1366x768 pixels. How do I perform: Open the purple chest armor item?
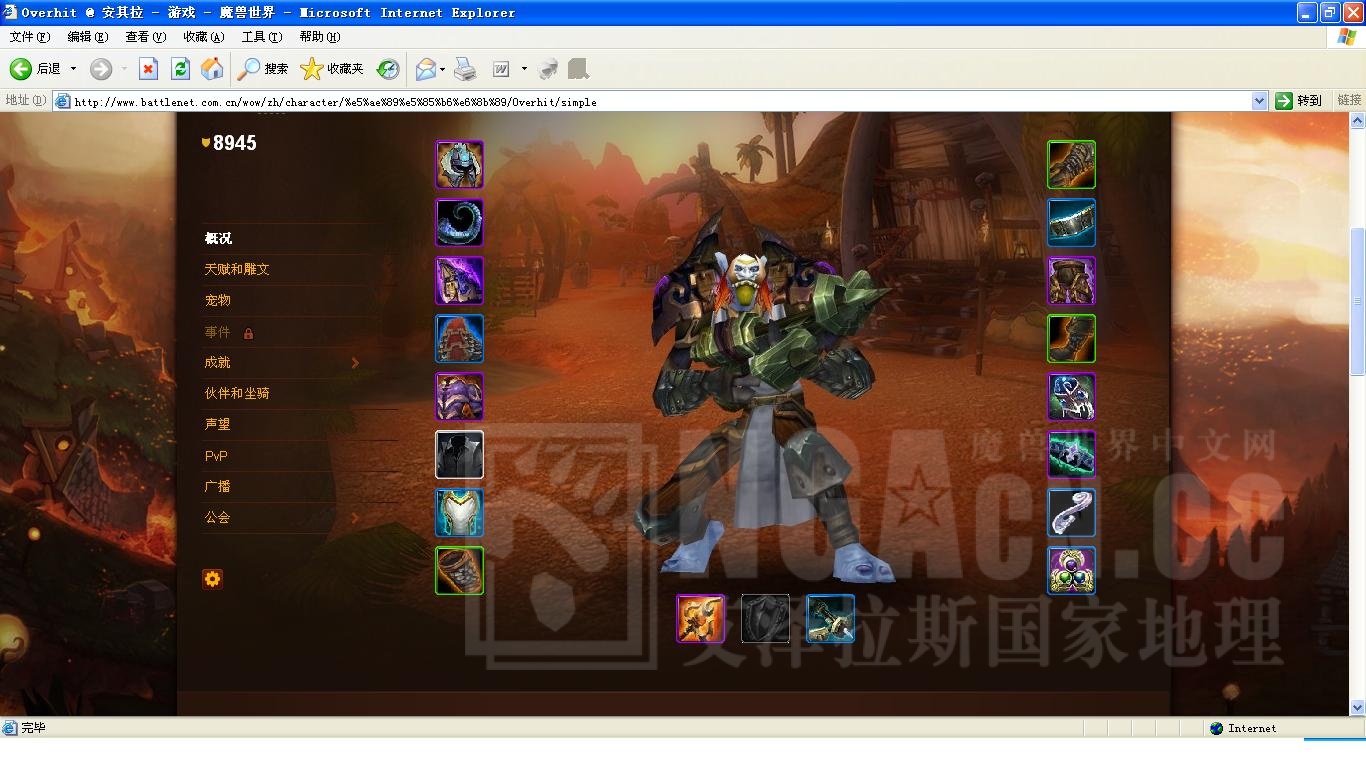click(x=459, y=396)
